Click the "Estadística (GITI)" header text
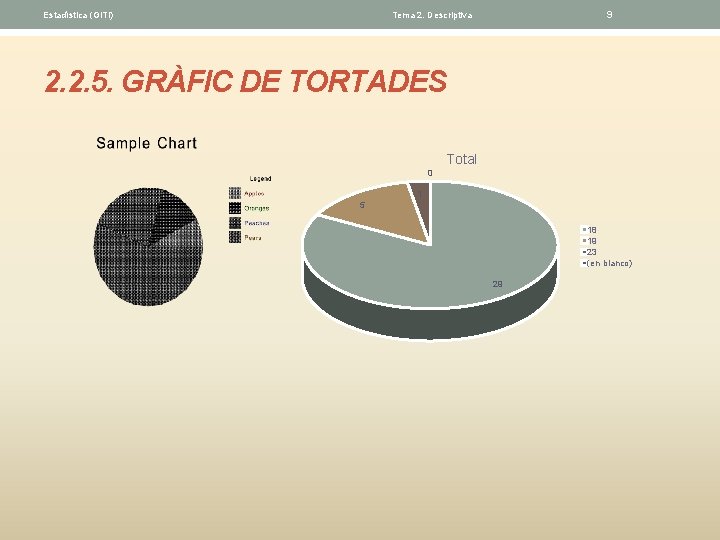Image resolution: width=720 pixels, height=540 pixels. (78, 15)
